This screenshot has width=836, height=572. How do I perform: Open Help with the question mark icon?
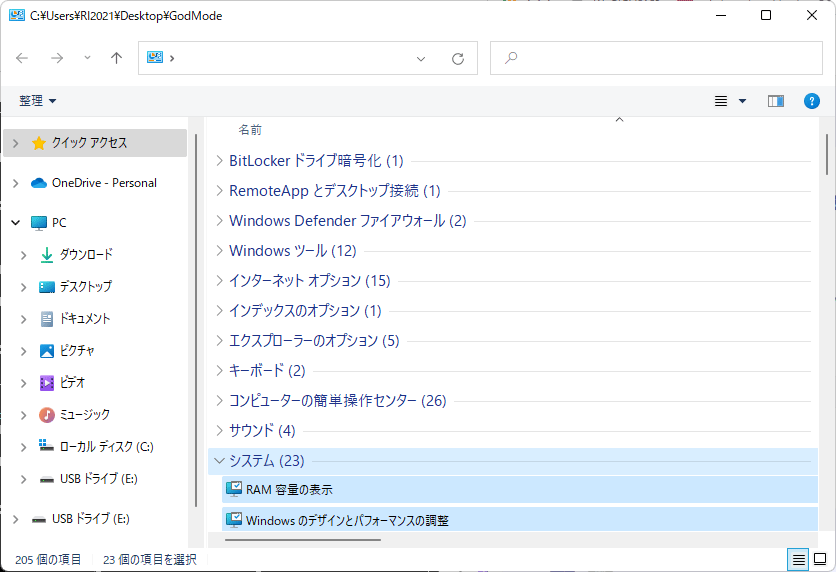[x=811, y=101]
